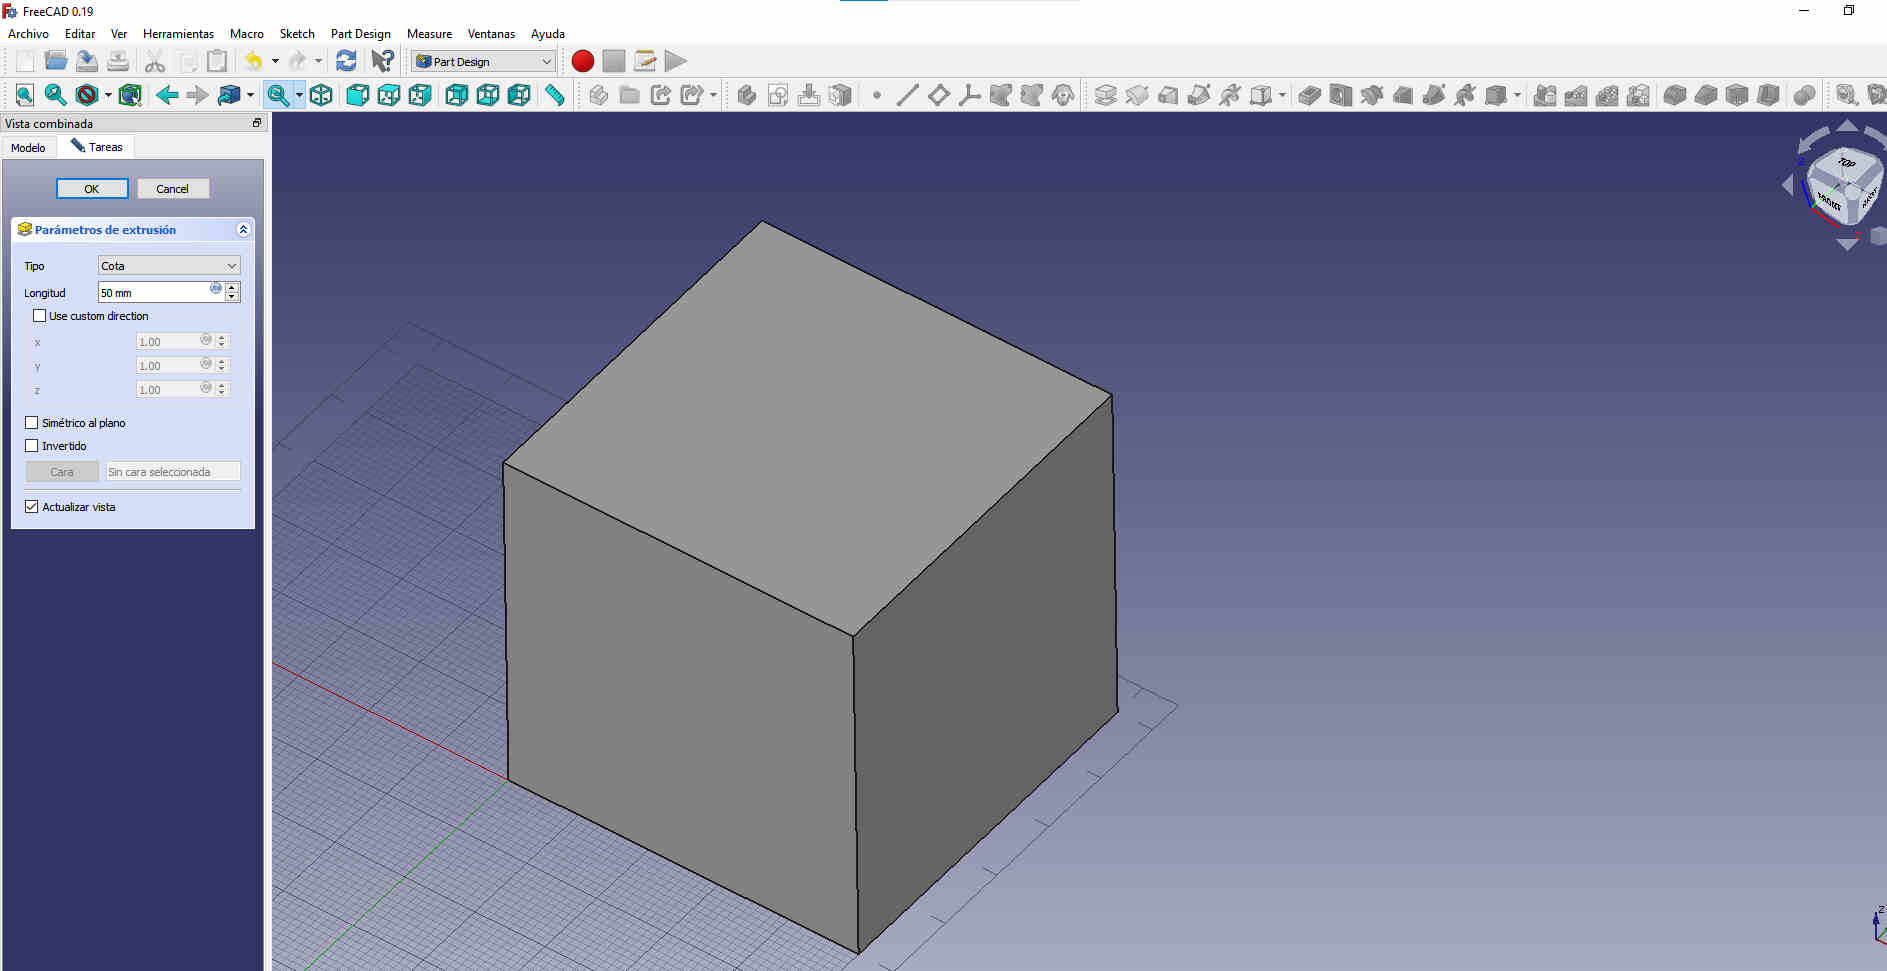Switch to Left view cube icon
Screen dimensions: 1887x971
tap(519, 95)
